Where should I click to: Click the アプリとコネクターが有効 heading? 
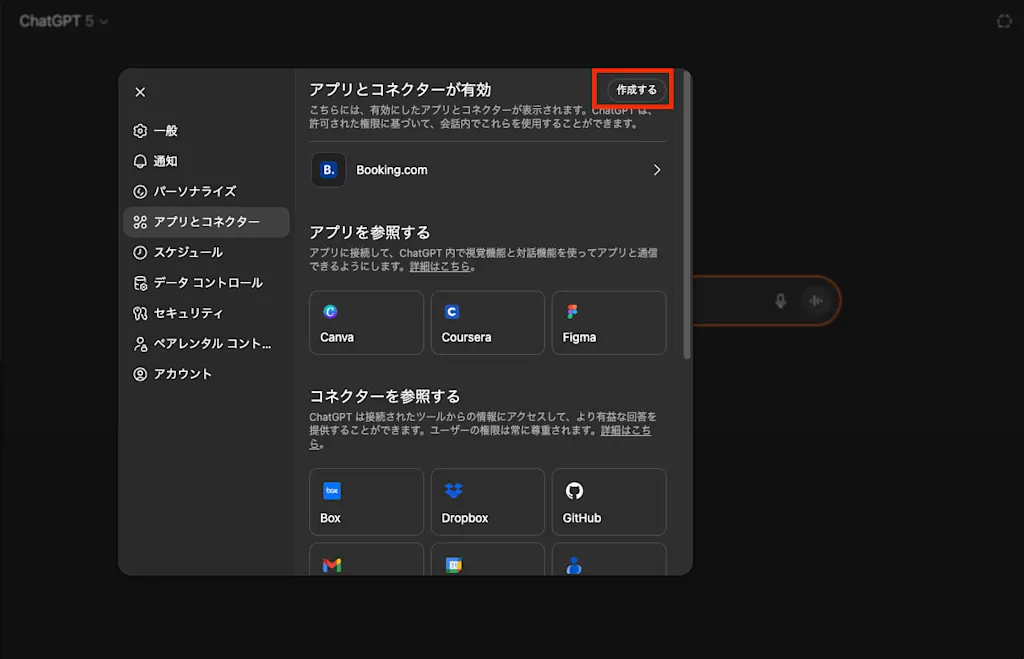pos(400,89)
